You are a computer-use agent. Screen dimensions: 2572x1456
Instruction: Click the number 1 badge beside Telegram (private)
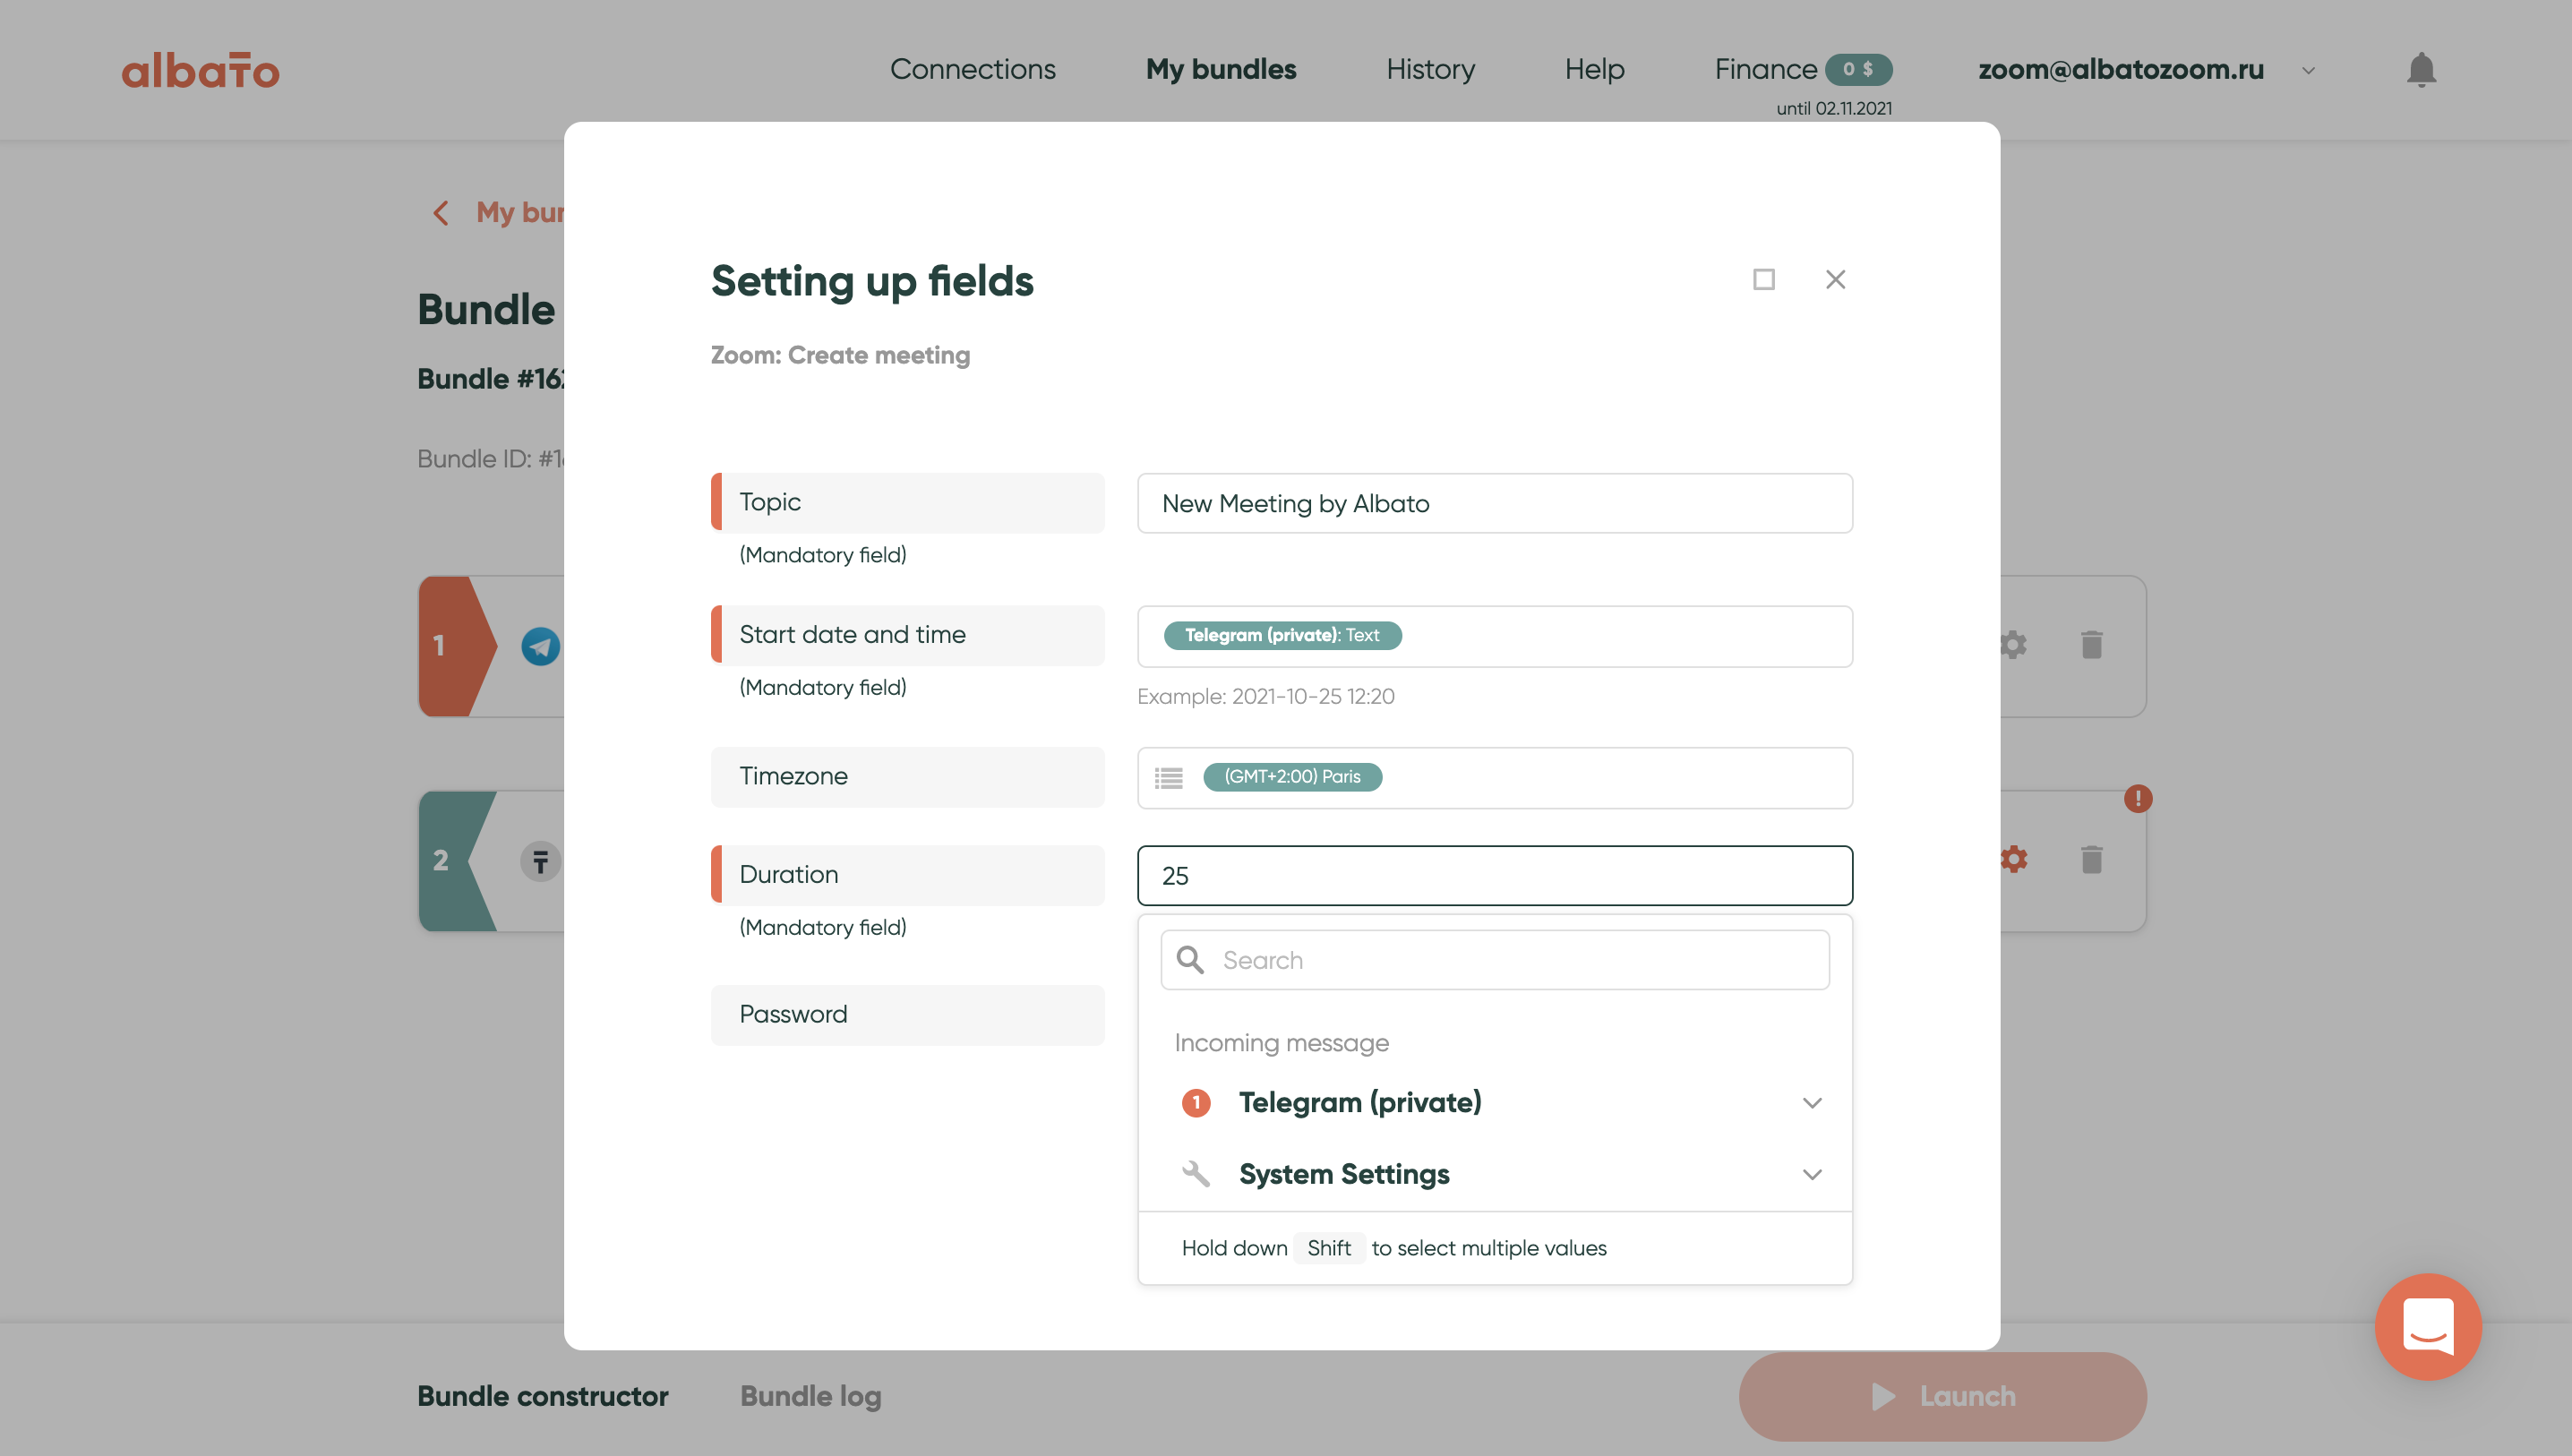pyautogui.click(x=1196, y=1103)
